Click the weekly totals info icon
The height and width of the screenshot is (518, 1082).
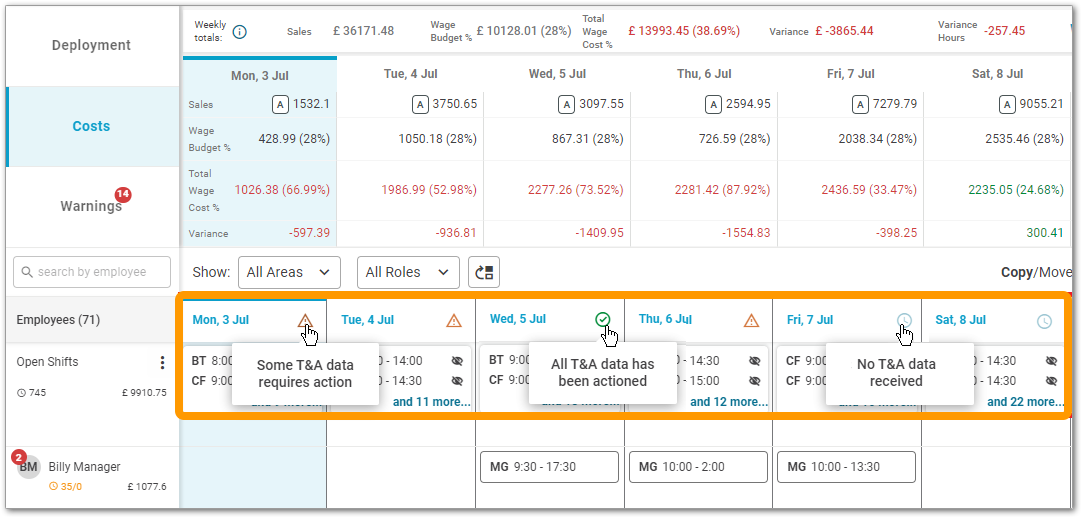click(239, 32)
